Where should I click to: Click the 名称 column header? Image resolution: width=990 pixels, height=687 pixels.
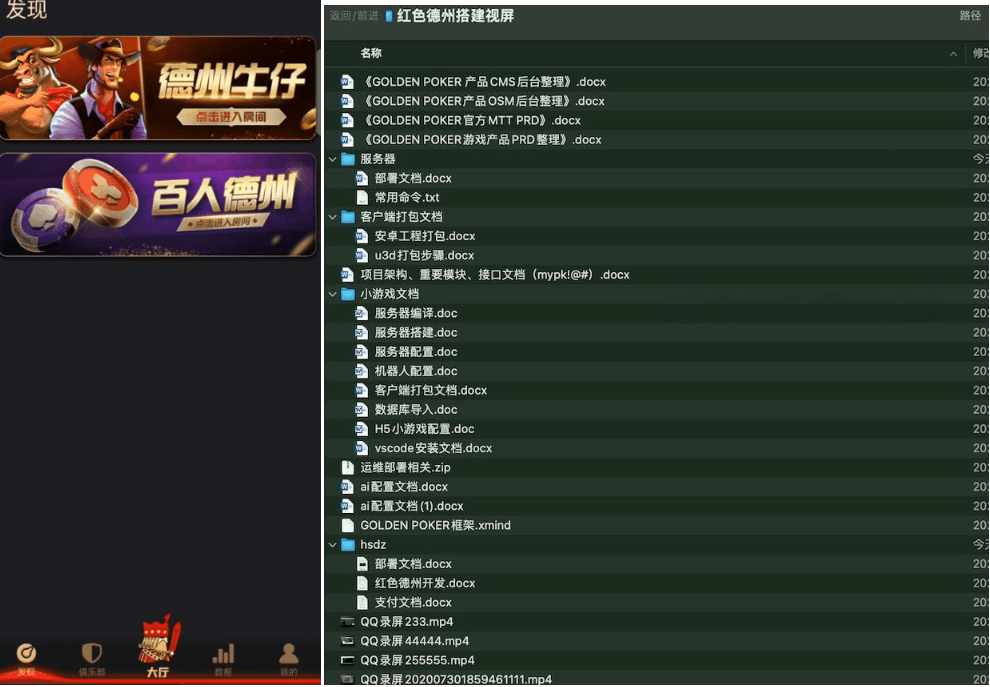tap(371, 54)
